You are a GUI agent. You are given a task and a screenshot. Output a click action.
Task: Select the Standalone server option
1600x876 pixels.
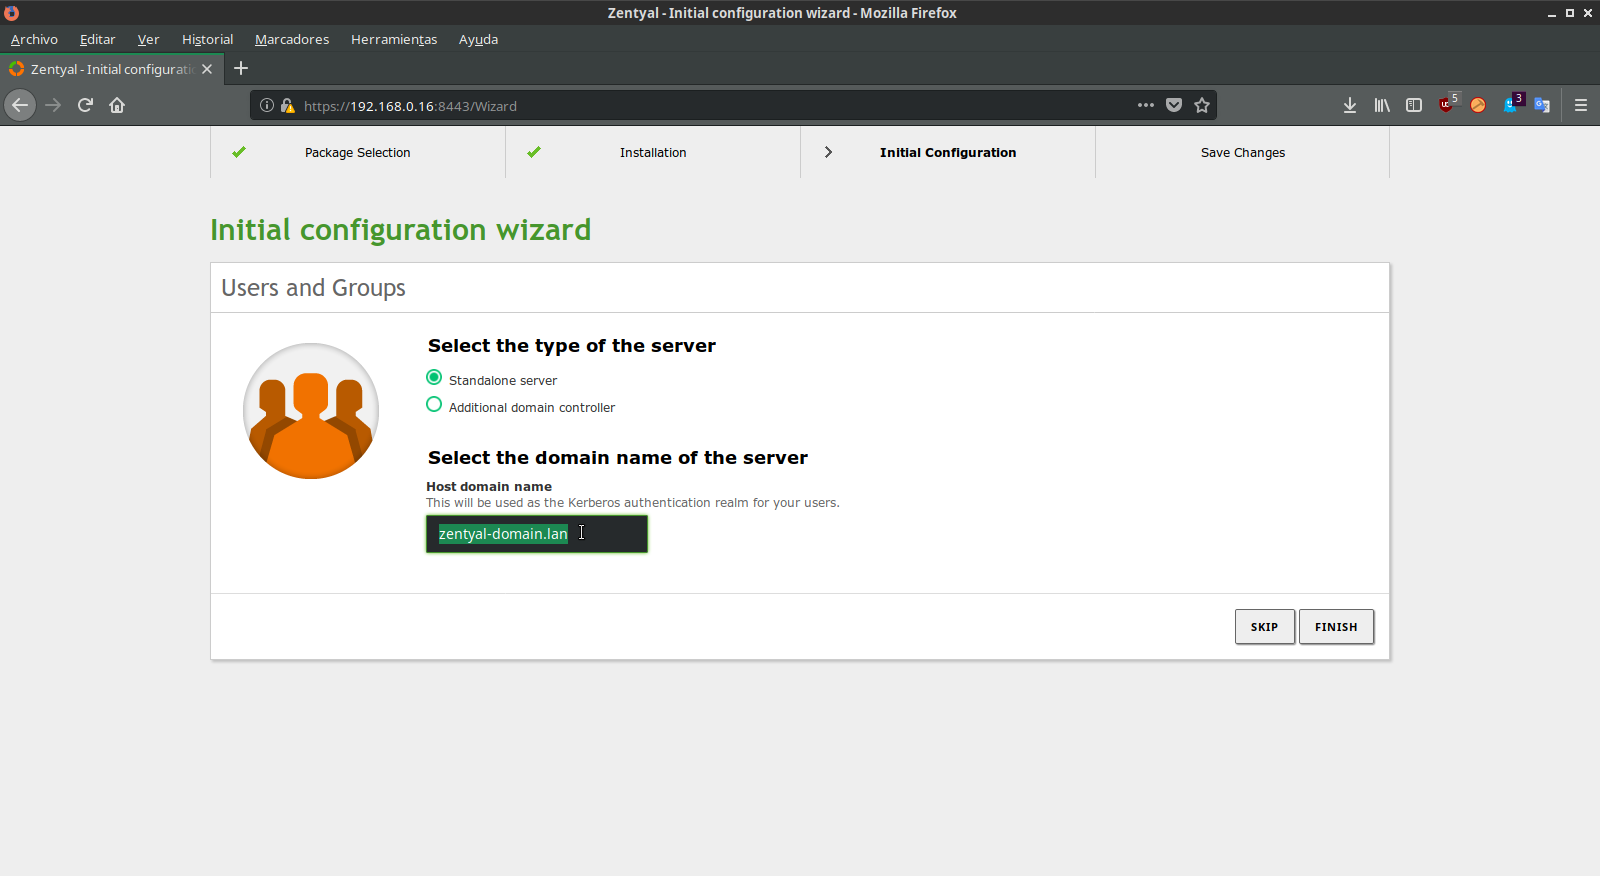coord(434,378)
